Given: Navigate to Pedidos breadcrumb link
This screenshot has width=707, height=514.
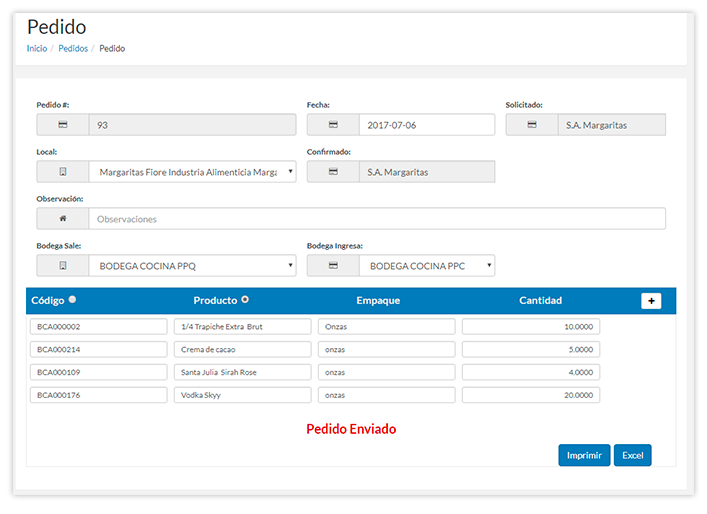Looking at the screenshot, I should tap(73, 48).
